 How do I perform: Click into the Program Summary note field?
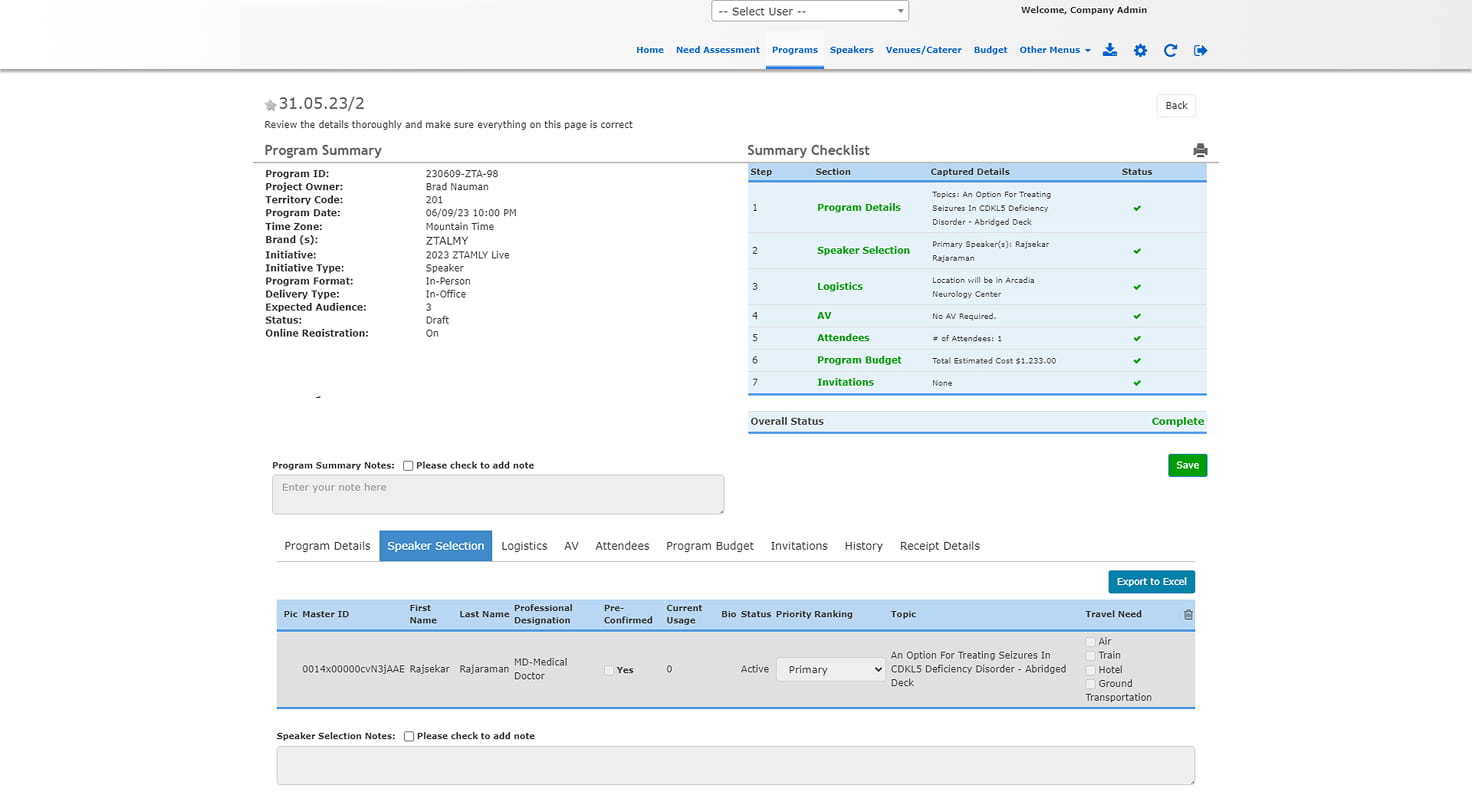coord(498,494)
